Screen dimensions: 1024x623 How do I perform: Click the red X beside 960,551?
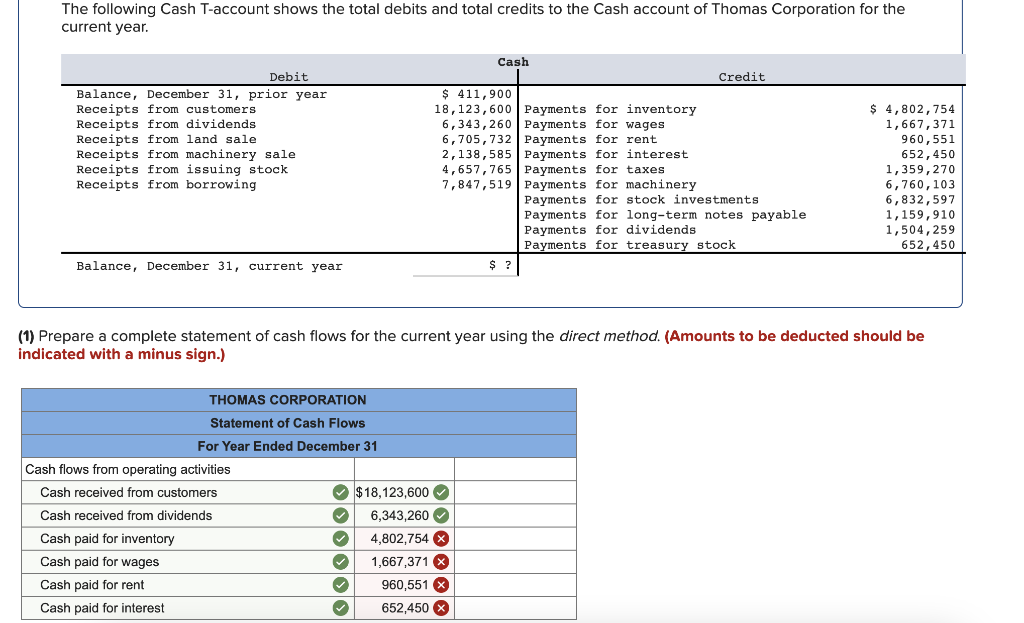click(440, 585)
